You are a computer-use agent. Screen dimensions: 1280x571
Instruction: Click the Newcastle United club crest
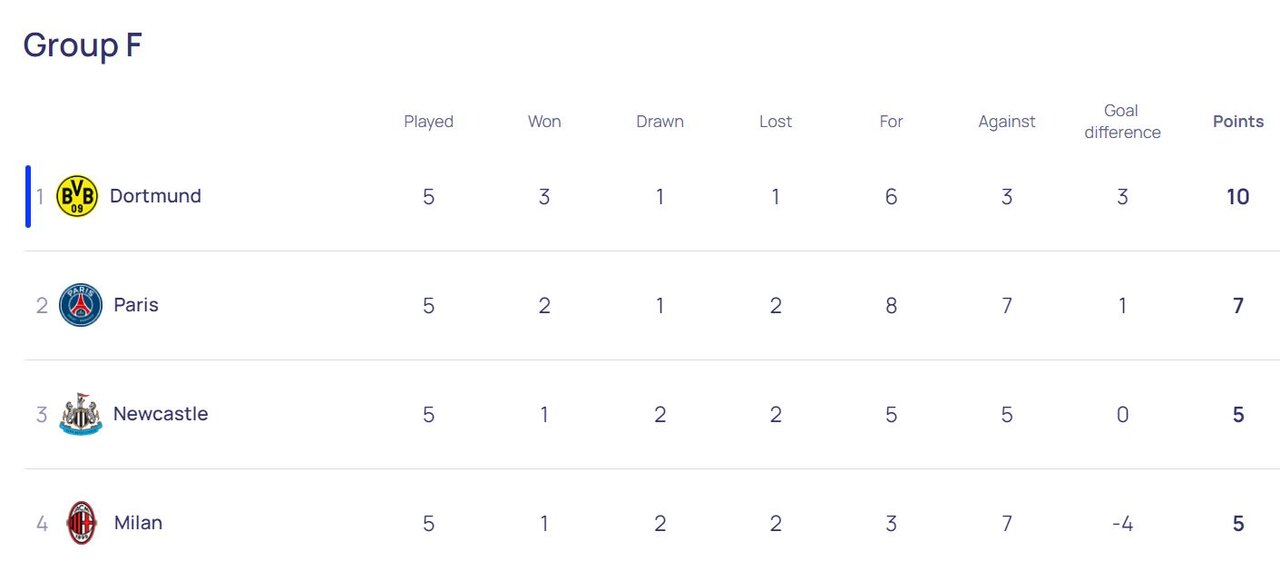(x=81, y=414)
